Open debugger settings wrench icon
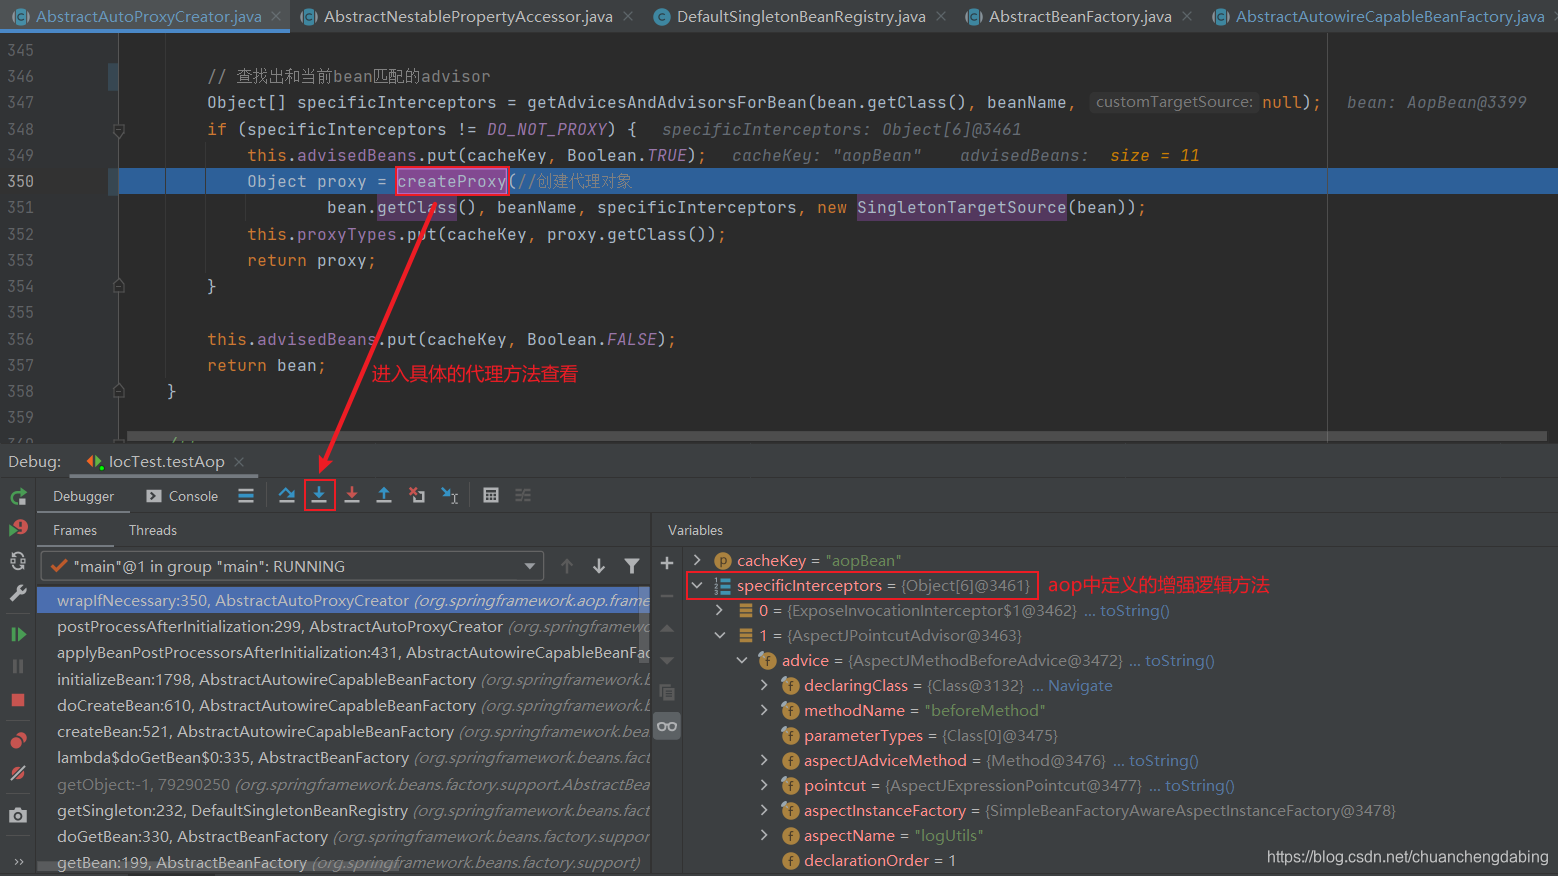 [18, 593]
